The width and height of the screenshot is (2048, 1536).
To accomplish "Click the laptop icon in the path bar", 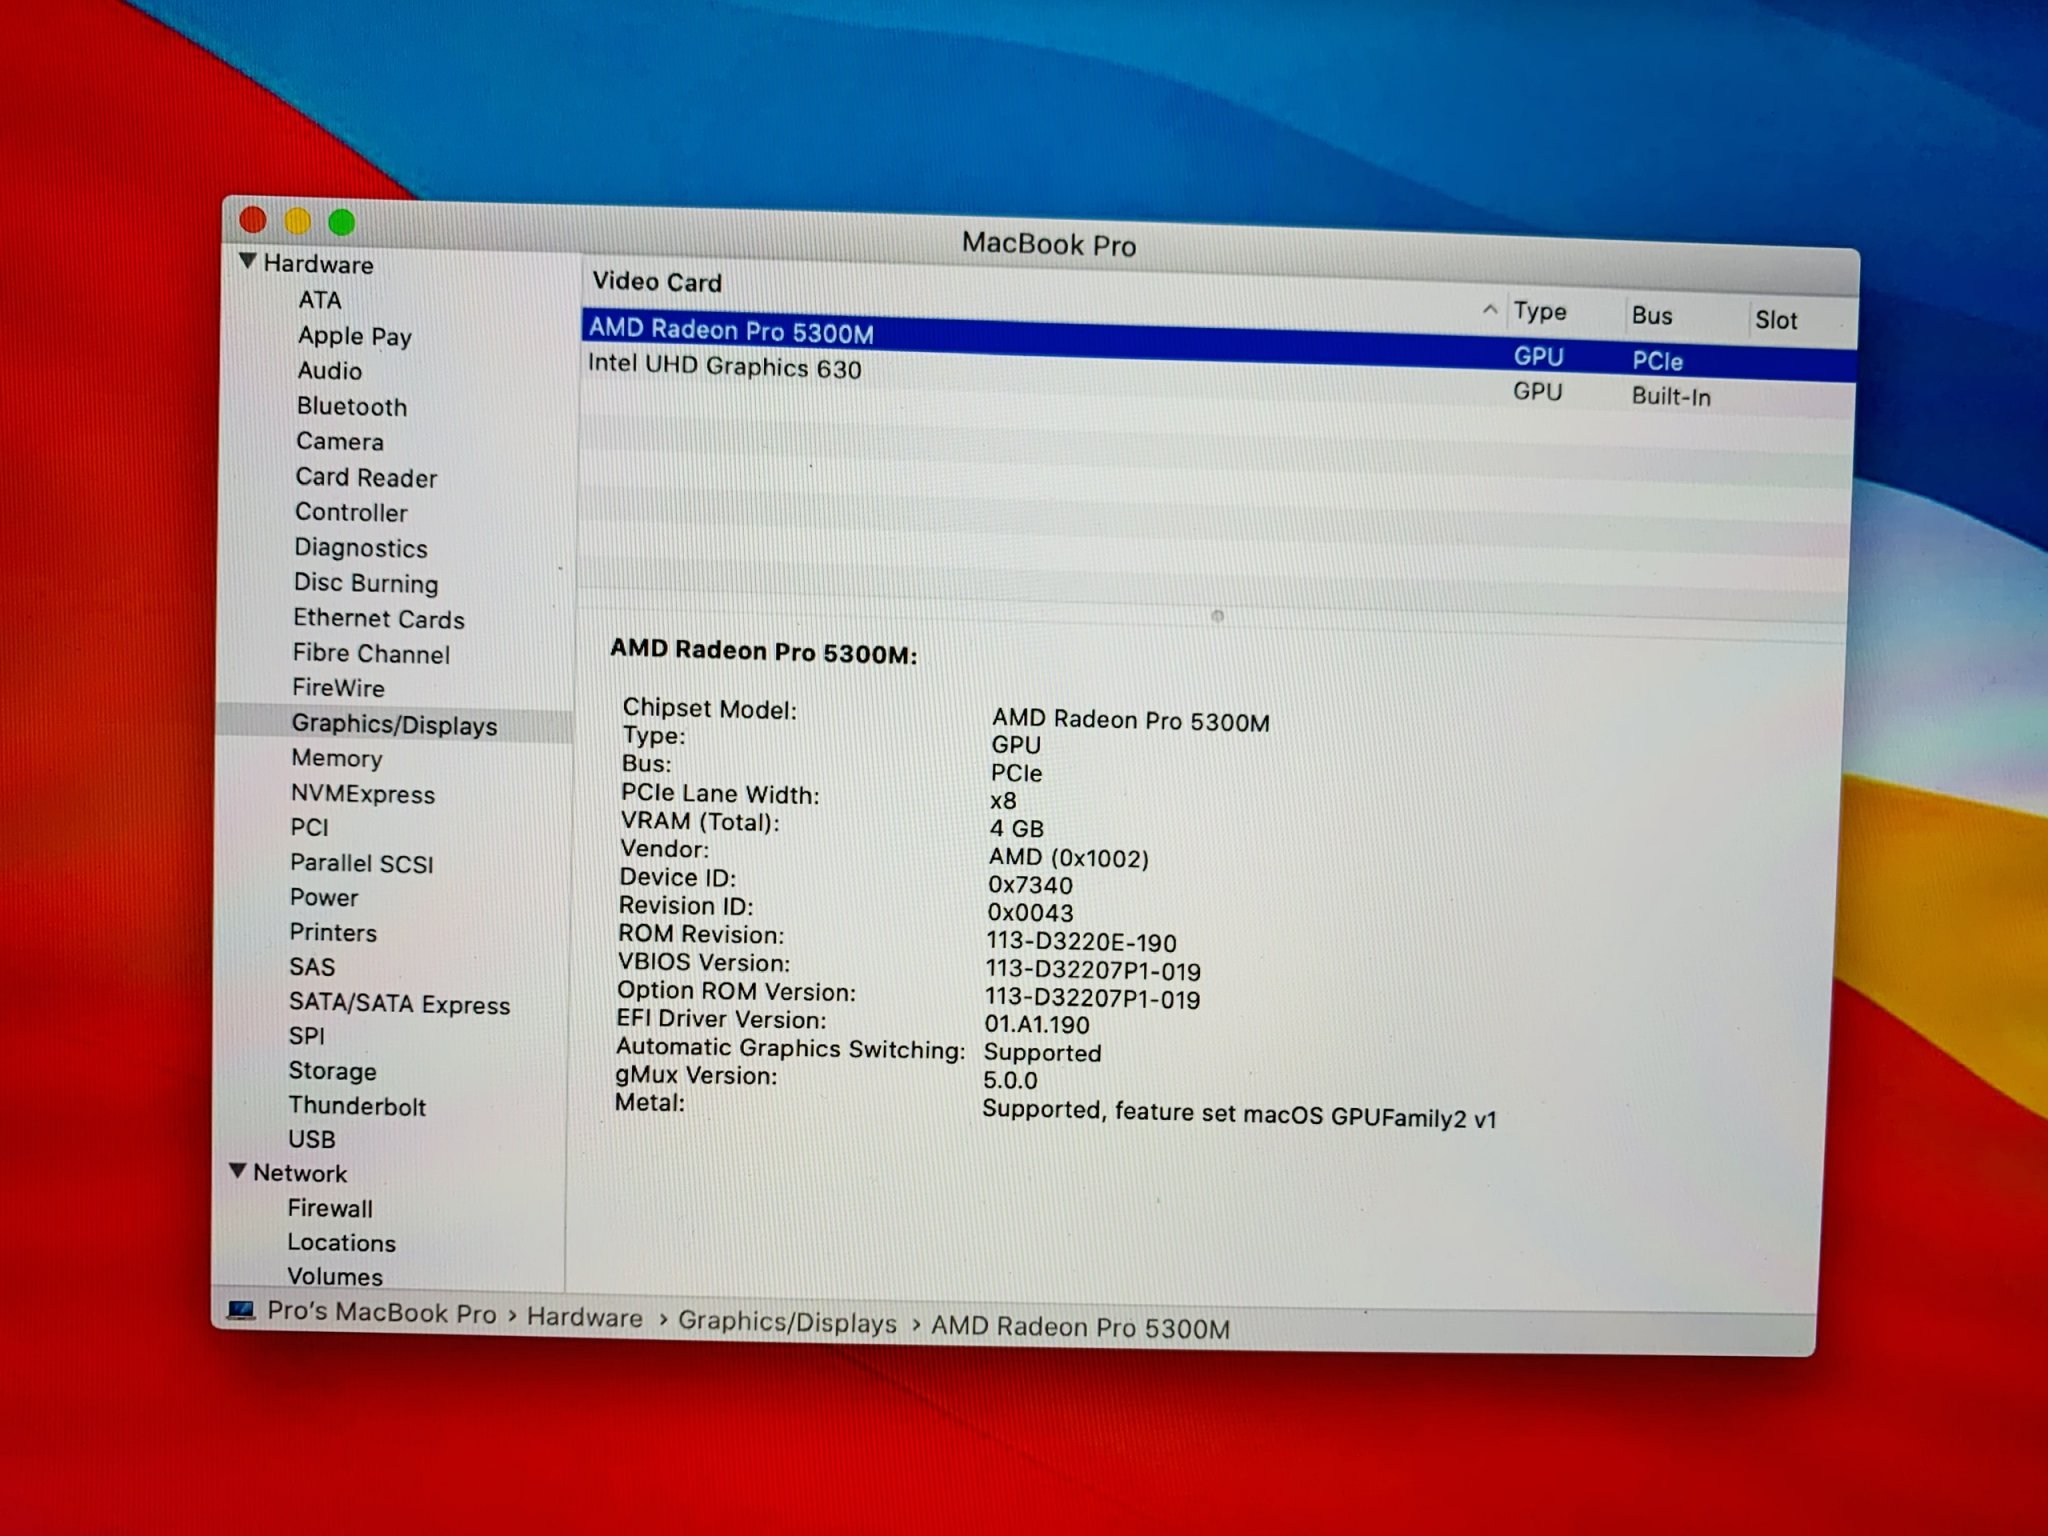I will click(x=241, y=1310).
